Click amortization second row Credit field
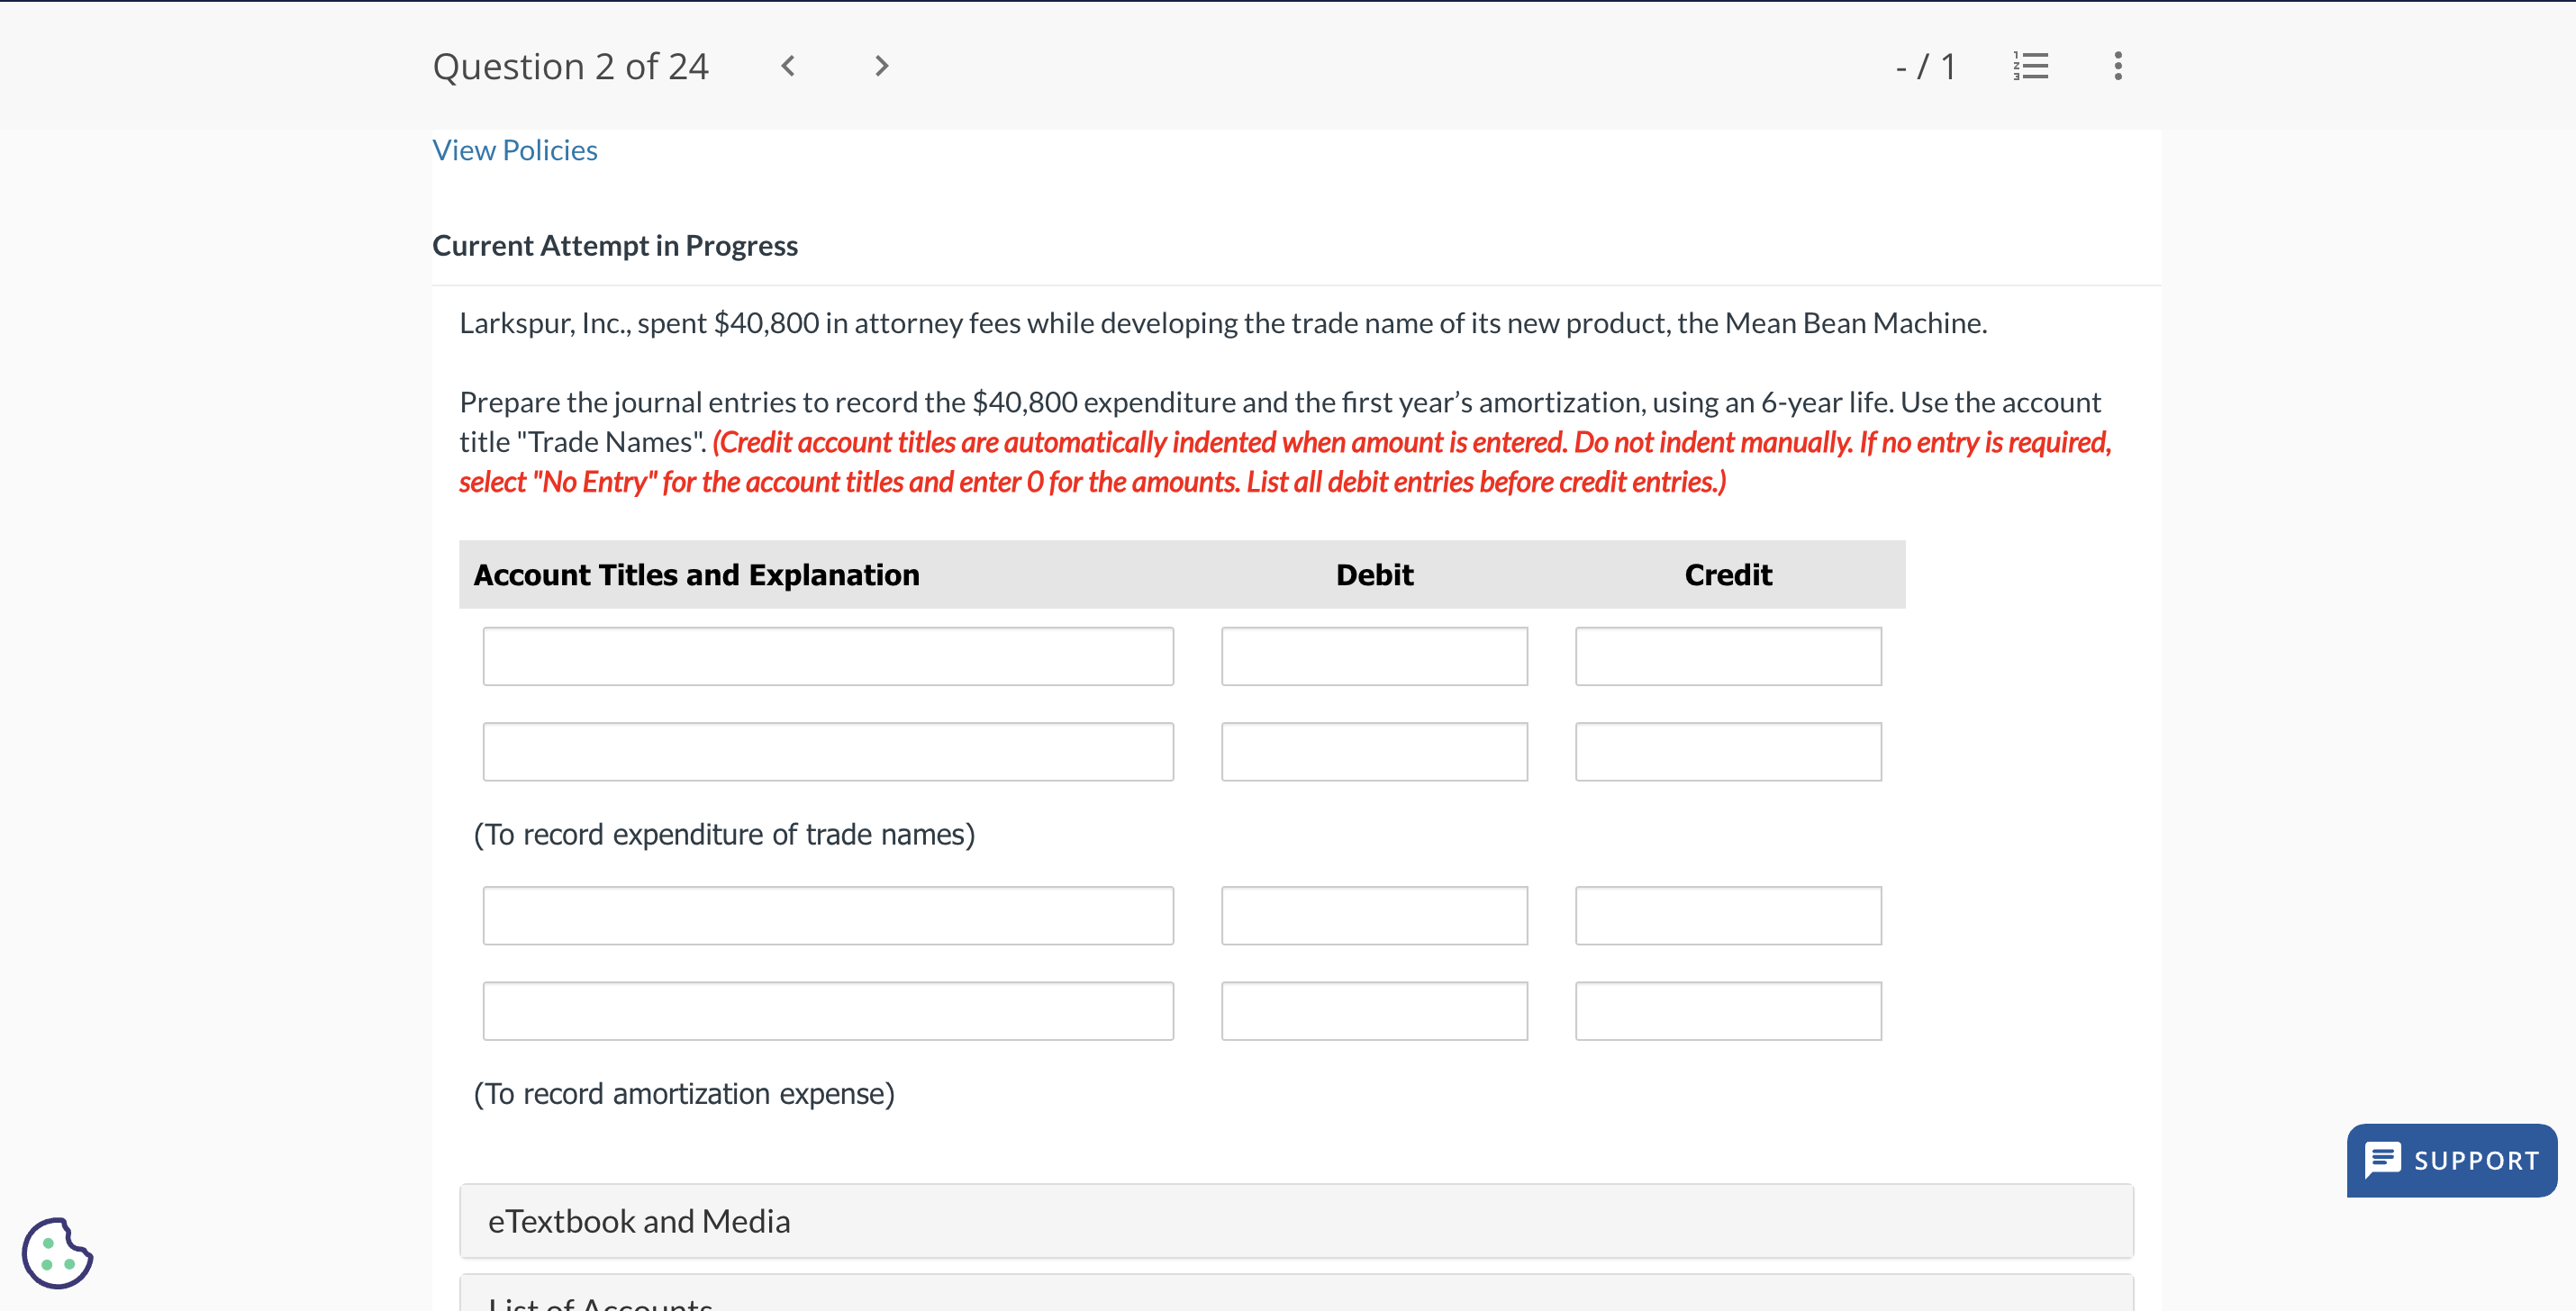 1727,1011
